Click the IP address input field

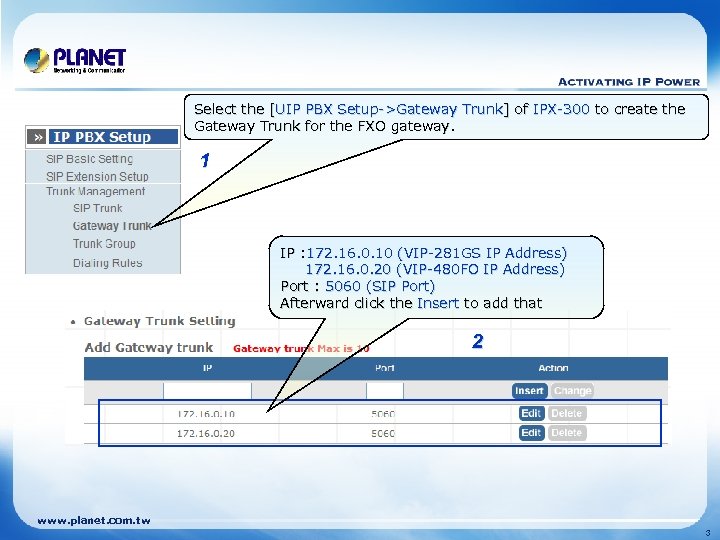tap(207, 391)
